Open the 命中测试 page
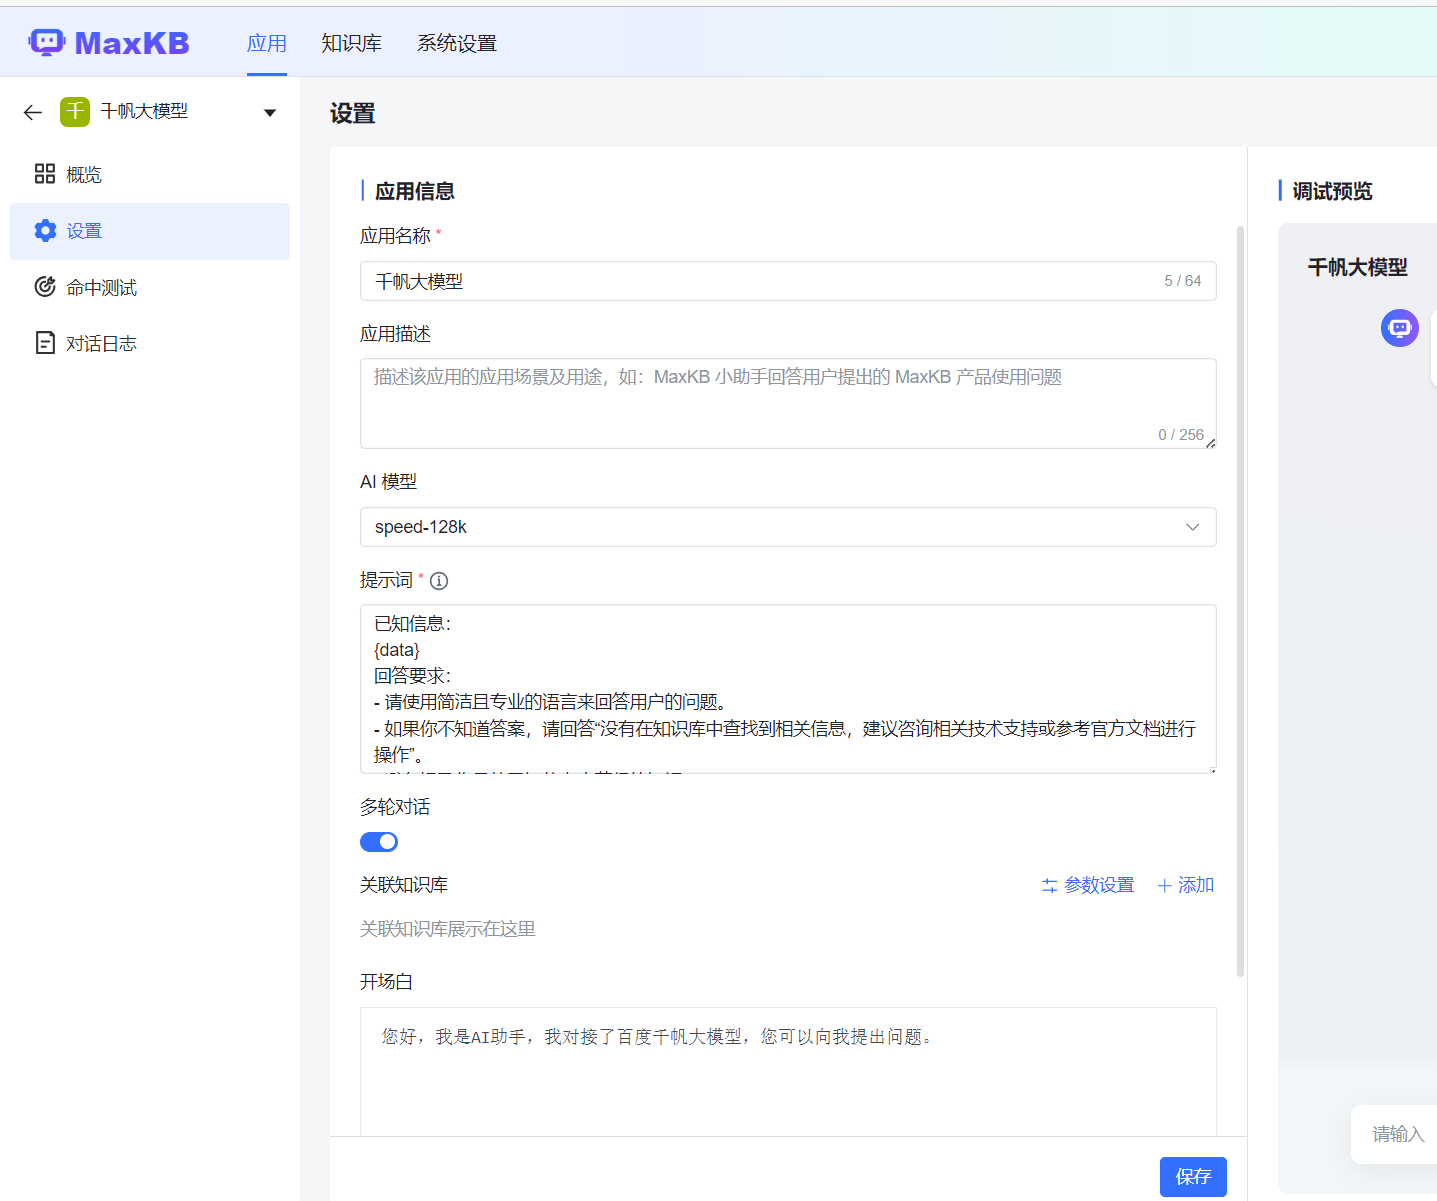1437x1201 pixels. (150, 287)
